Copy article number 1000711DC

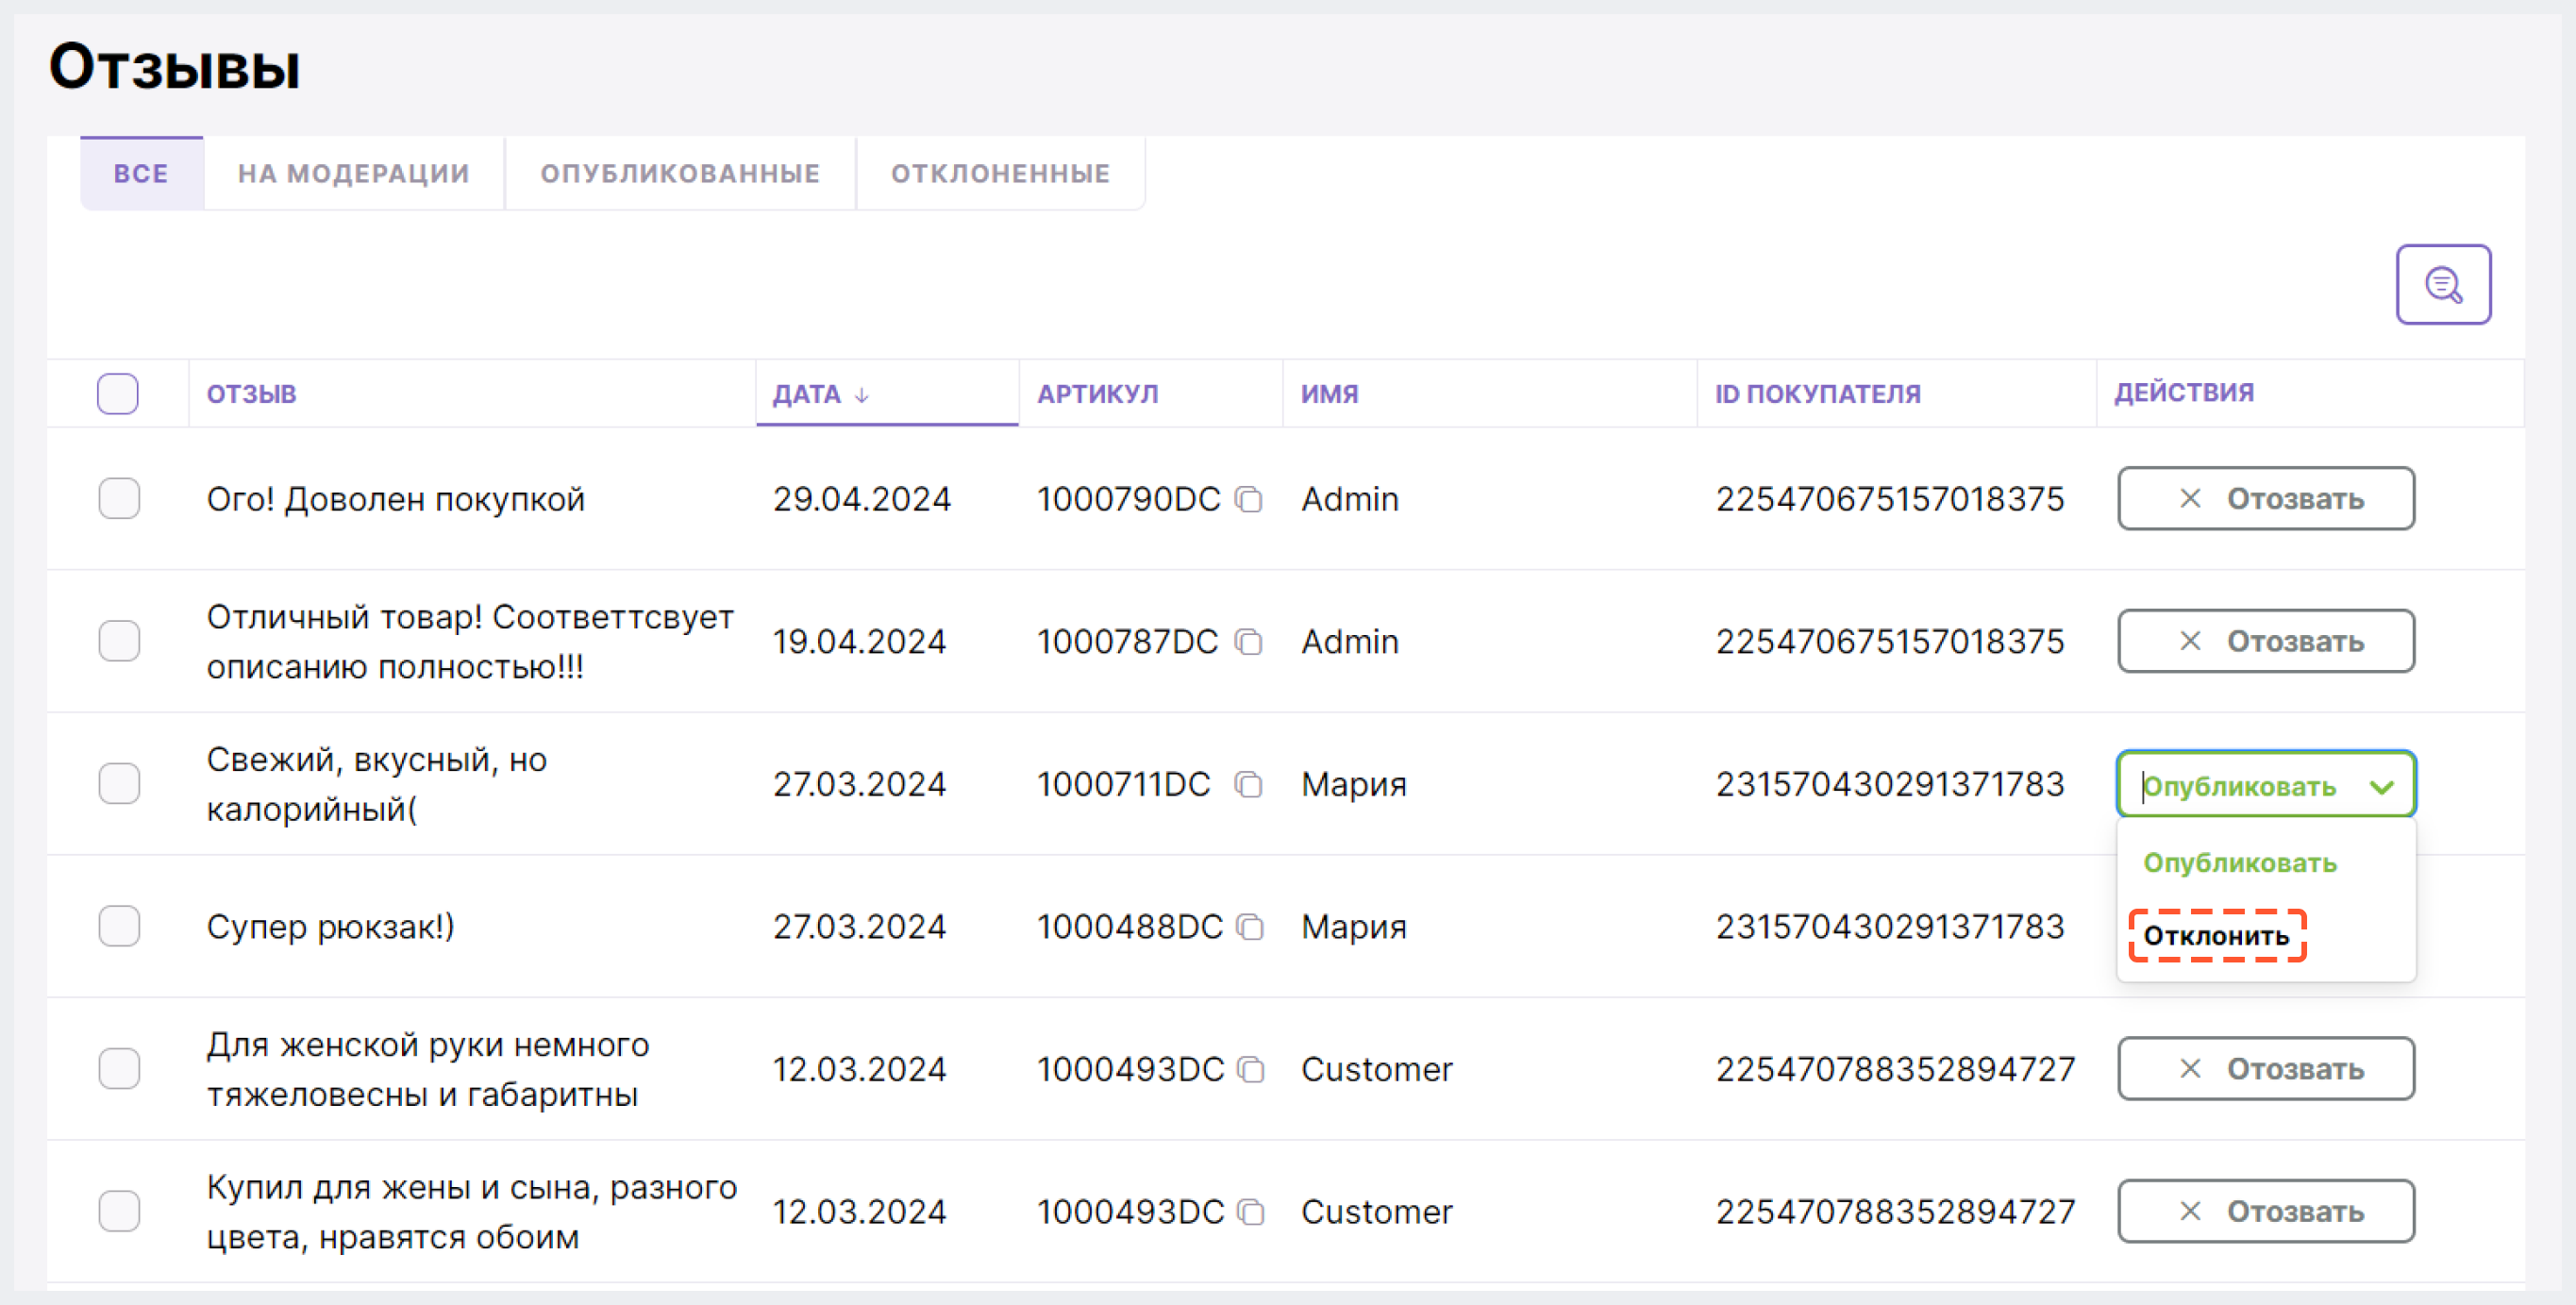tap(1249, 784)
